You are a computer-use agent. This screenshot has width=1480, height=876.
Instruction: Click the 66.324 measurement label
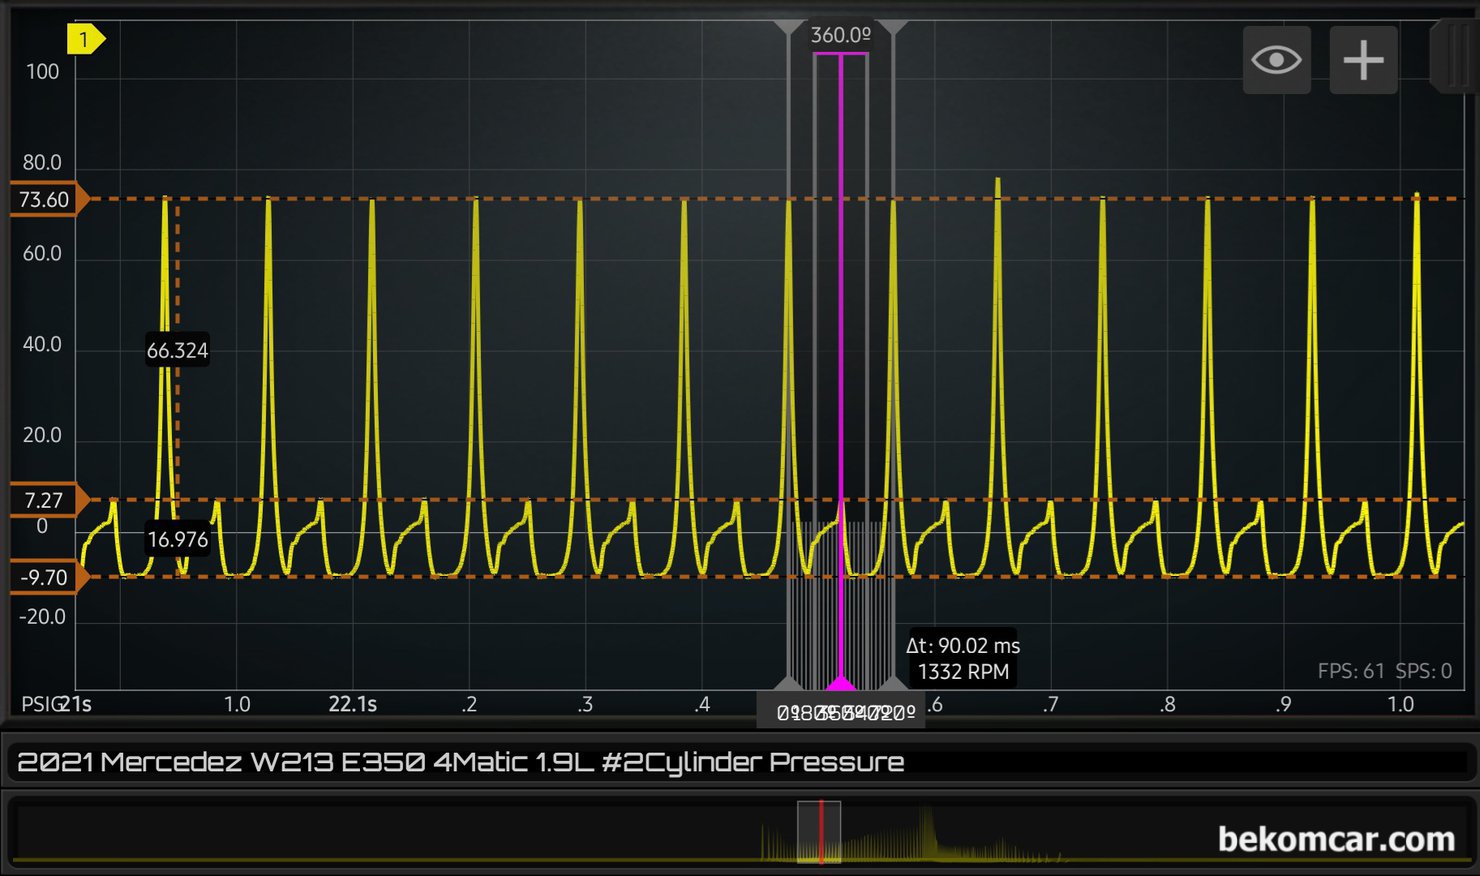(x=177, y=351)
